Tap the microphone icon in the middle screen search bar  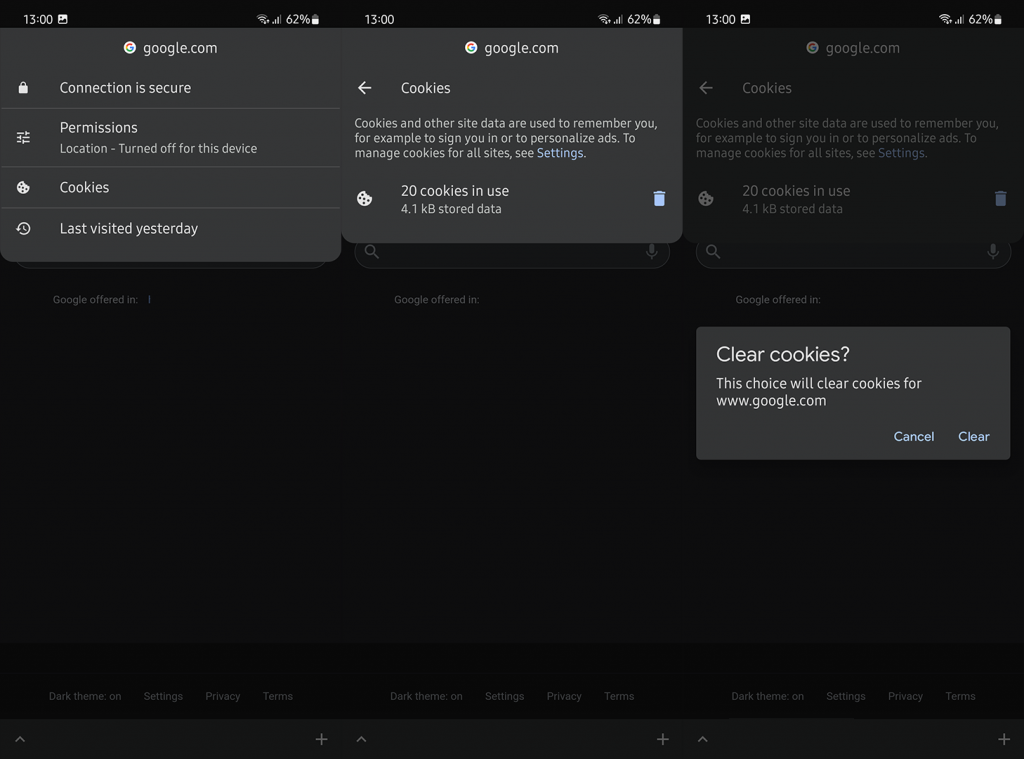coord(651,251)
